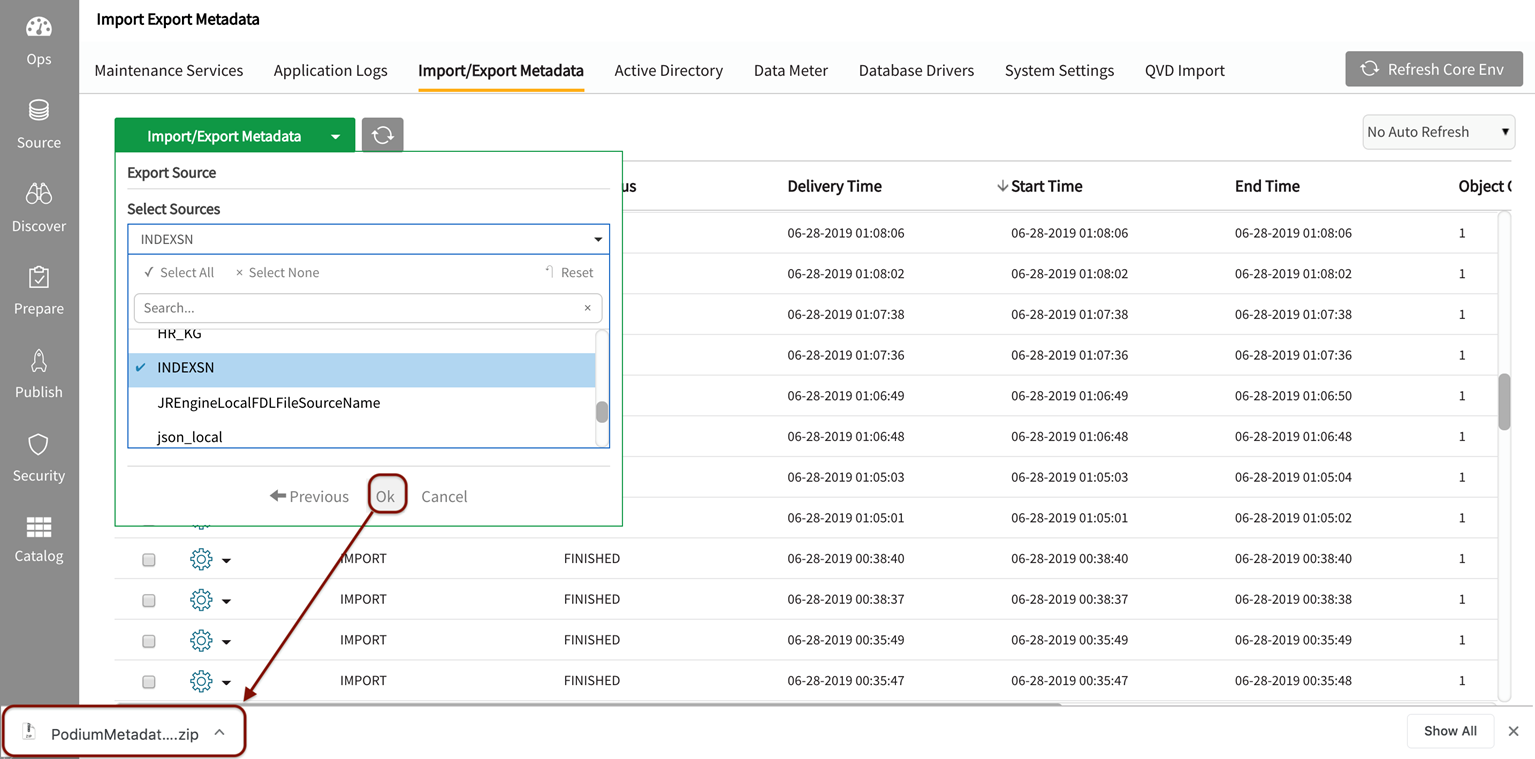Click the refresh icon beside Import/Export Metadata
The height and width of the screenshot is (759, 1535).
point(382,135)
